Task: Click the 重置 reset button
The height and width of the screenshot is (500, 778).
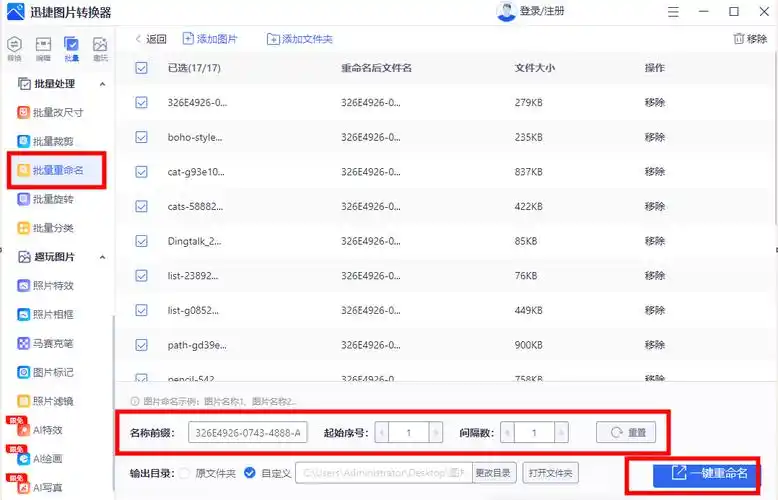Action: coord(626,433)
